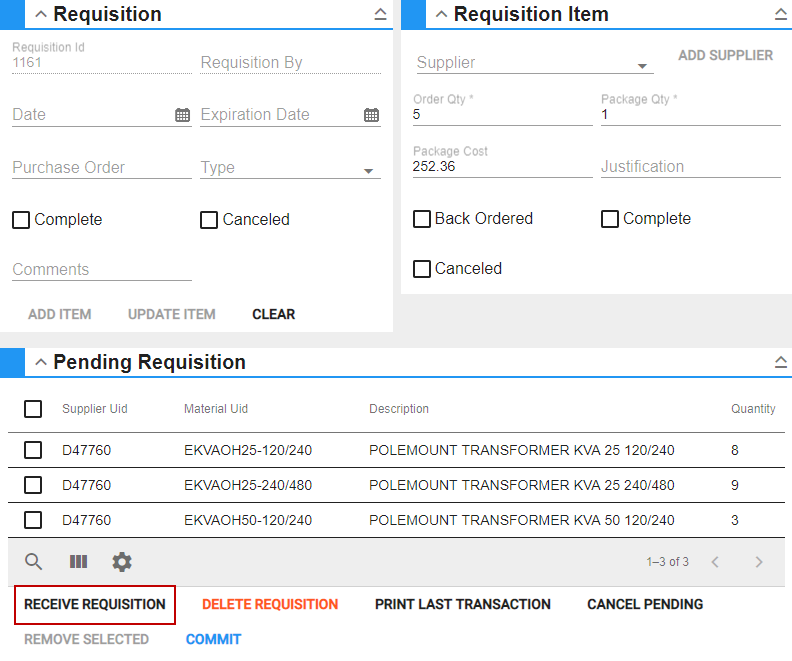Open the Expiration Date calendar icon
The width and height of the screenshot is (792, 661).
coord(371,115)
